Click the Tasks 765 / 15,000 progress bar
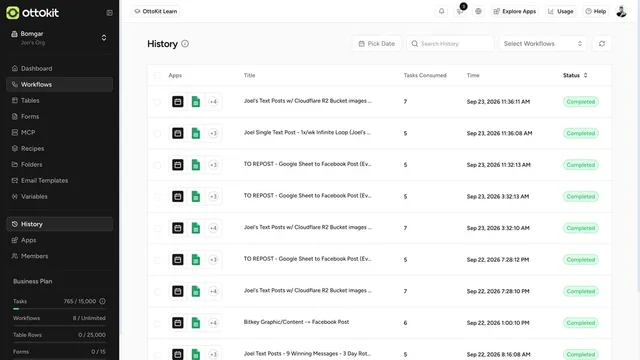Viewport: 640px width, 360px height. click(x=59, y=309)
